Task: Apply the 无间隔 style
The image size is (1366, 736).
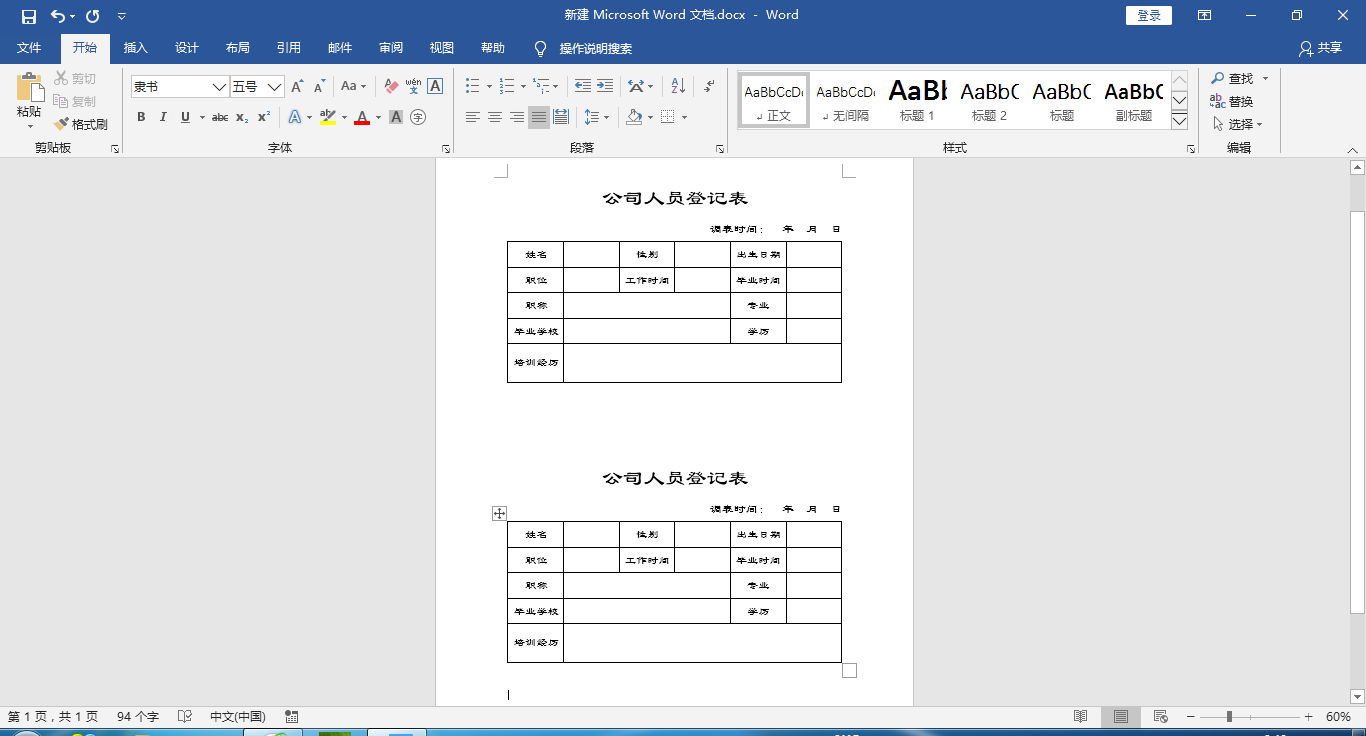Action: 846,100
